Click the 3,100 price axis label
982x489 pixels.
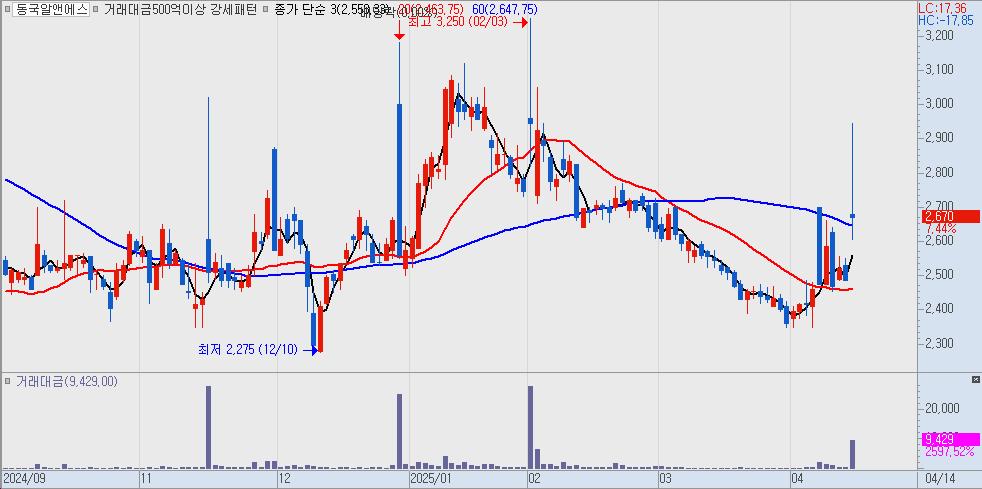point(939,69)
